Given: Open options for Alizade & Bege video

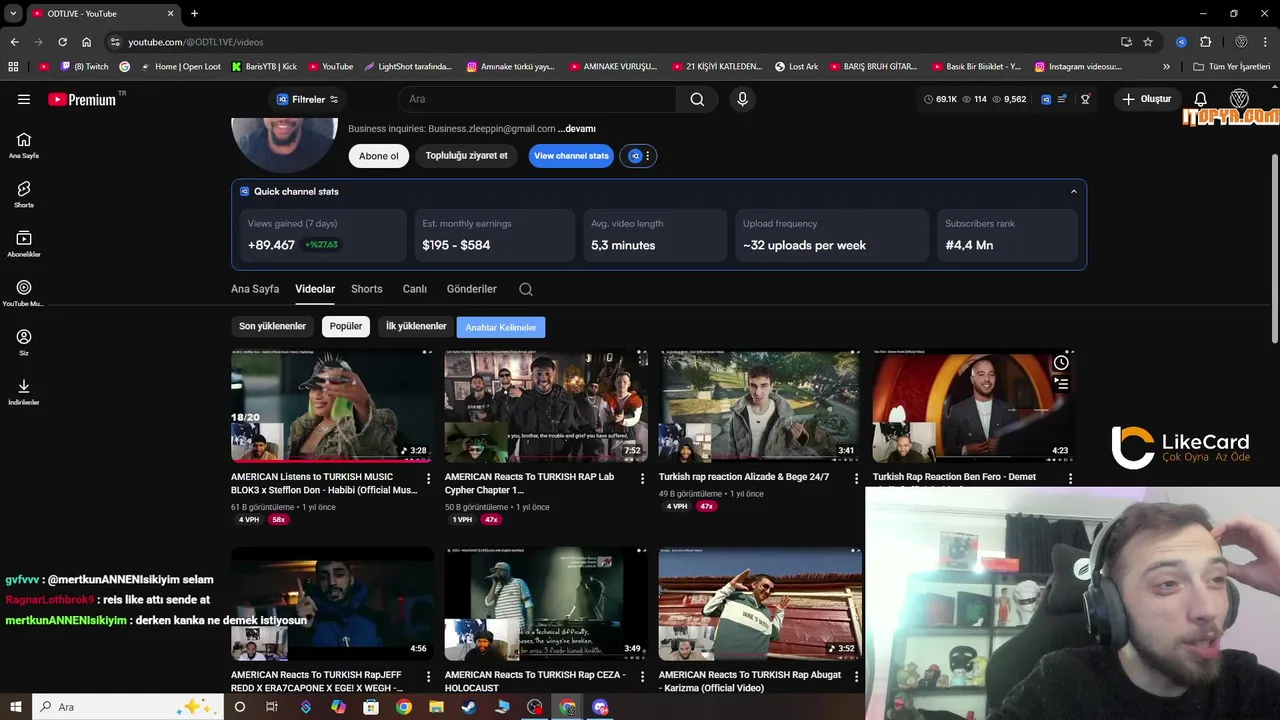Looking at the screenshot, I should (856, 479).
